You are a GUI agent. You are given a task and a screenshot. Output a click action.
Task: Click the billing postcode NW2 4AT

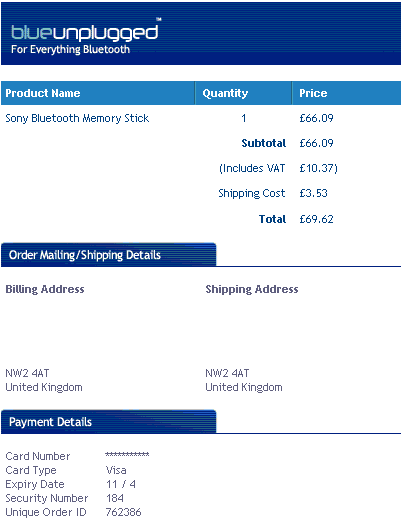(27, 373)
